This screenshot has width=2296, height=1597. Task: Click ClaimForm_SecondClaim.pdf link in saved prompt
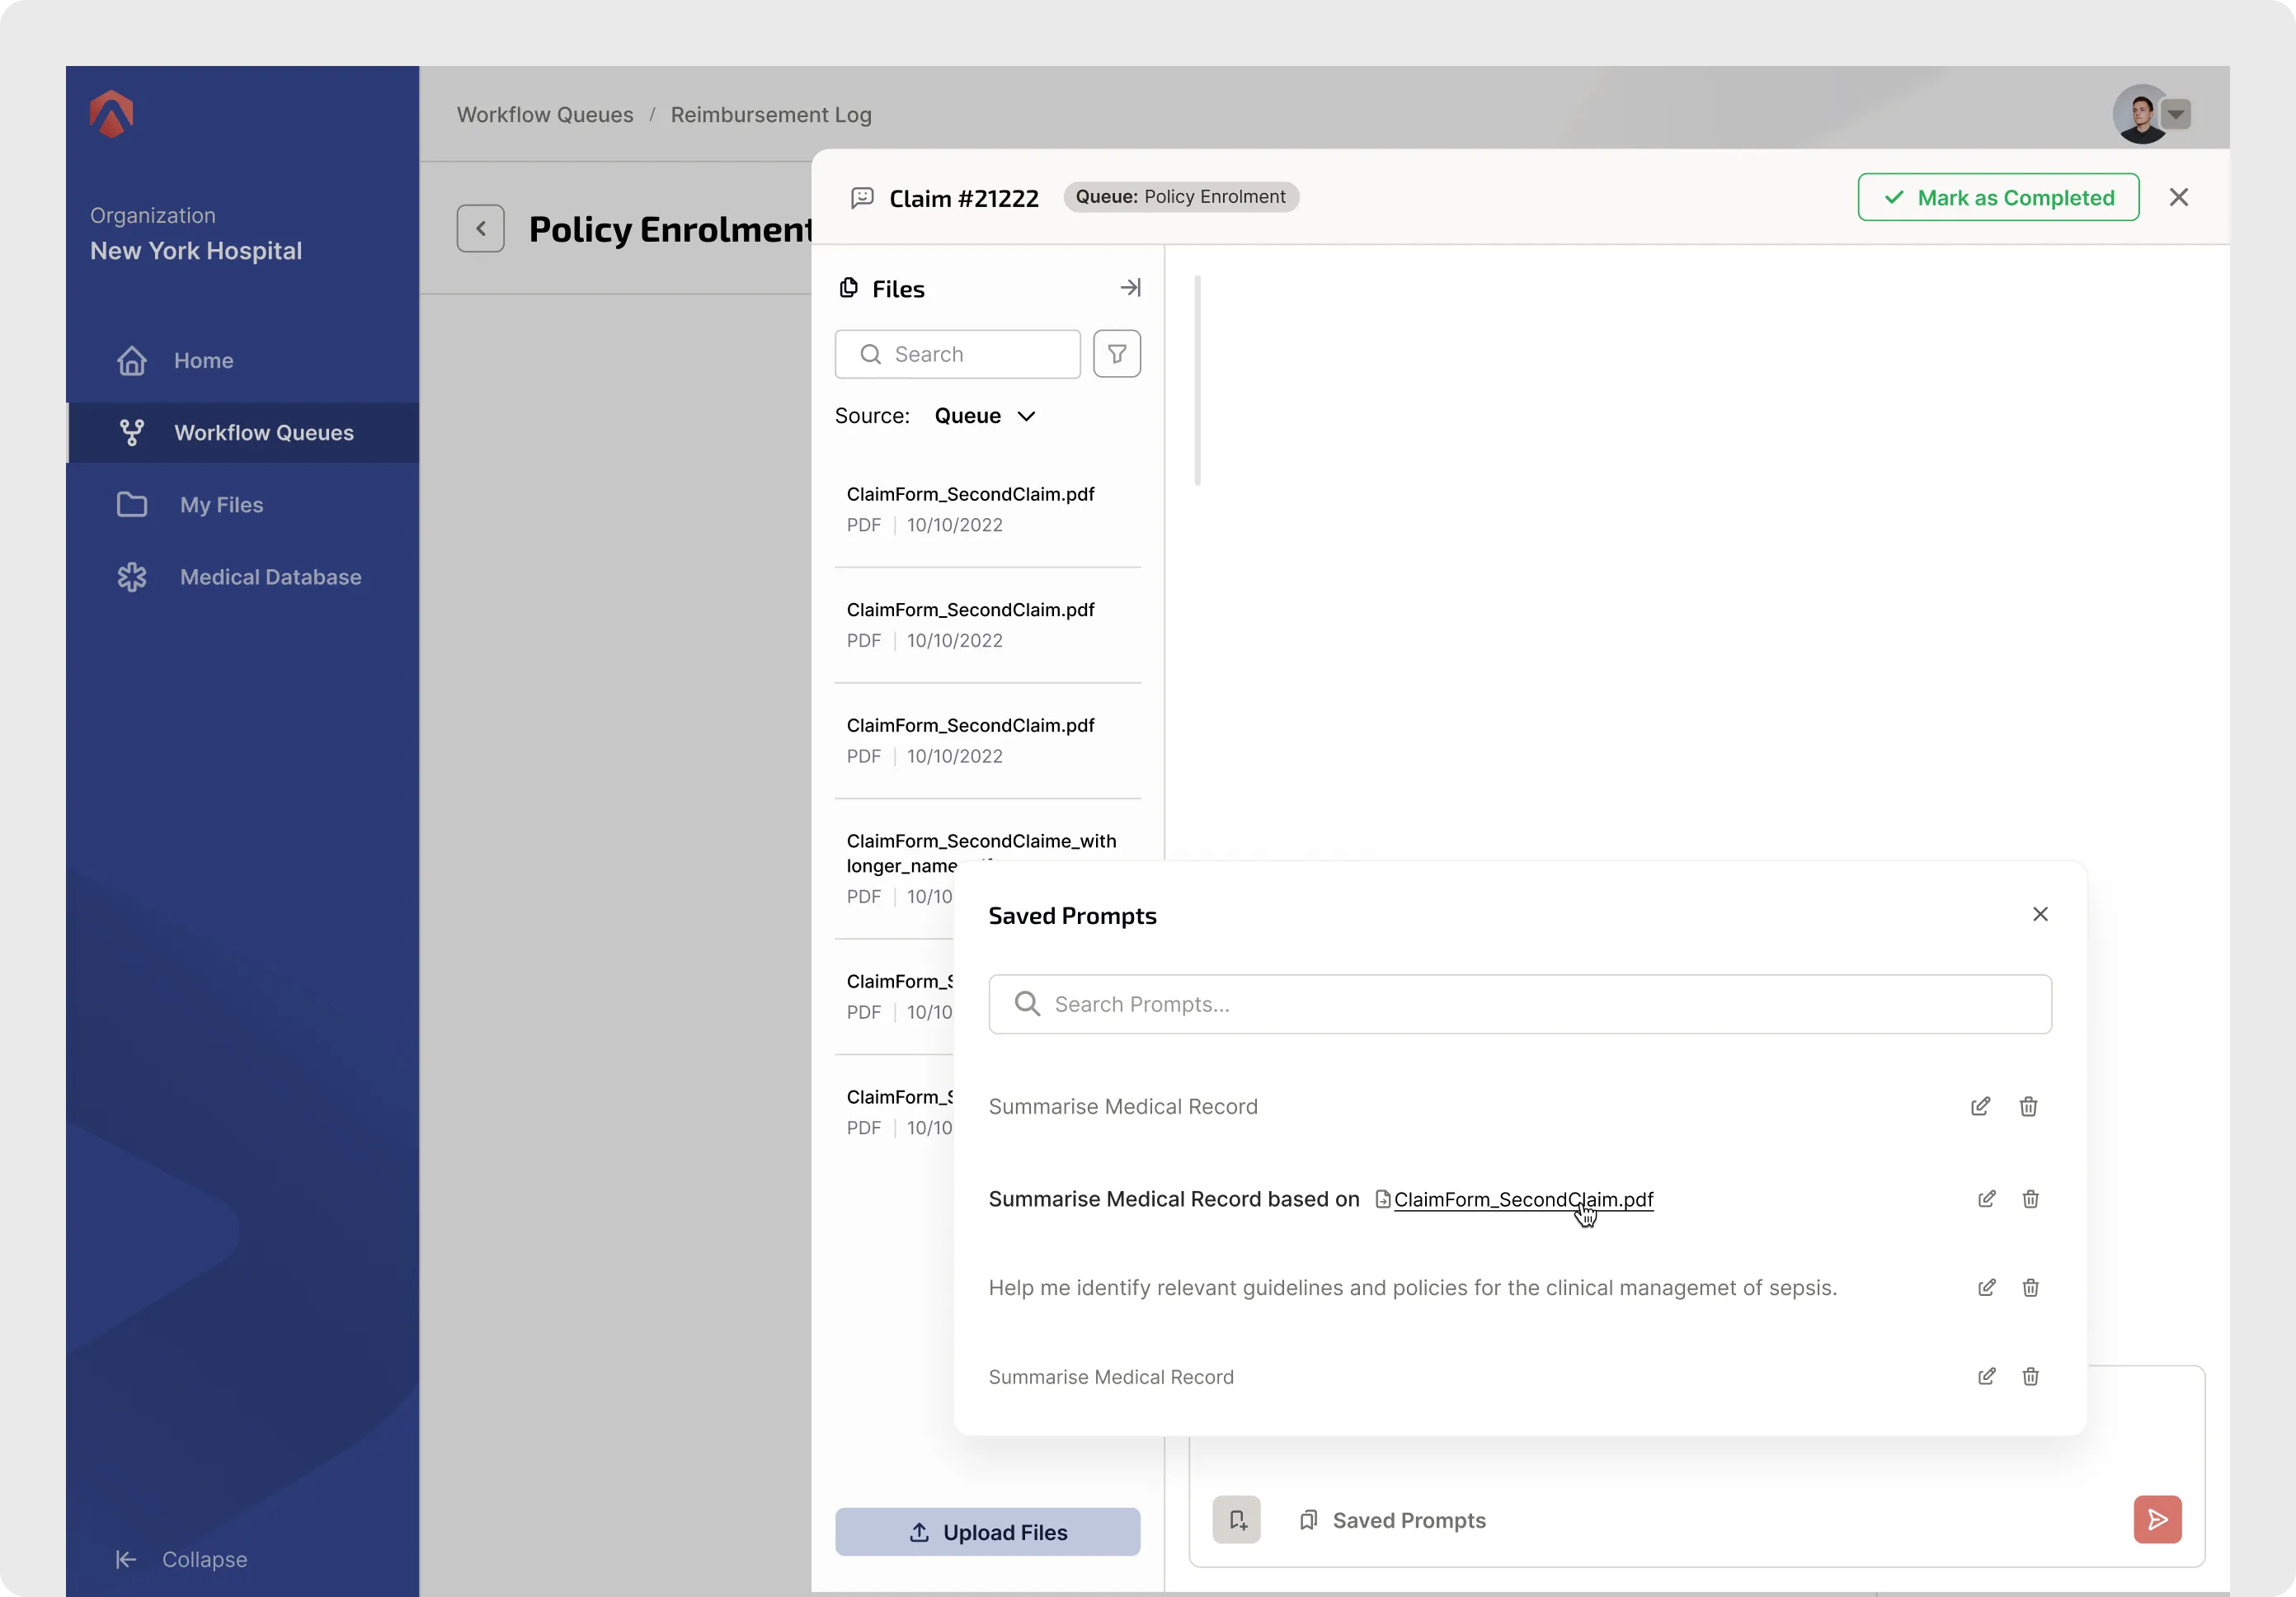pos(1522,1199)
